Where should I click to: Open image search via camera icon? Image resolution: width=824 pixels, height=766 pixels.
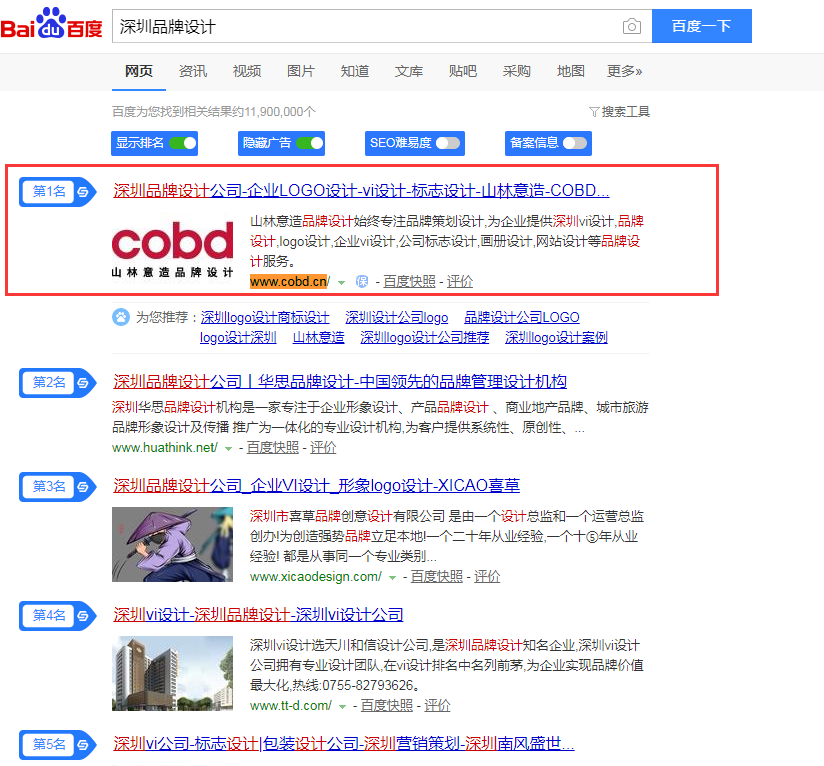click(631, 26)
